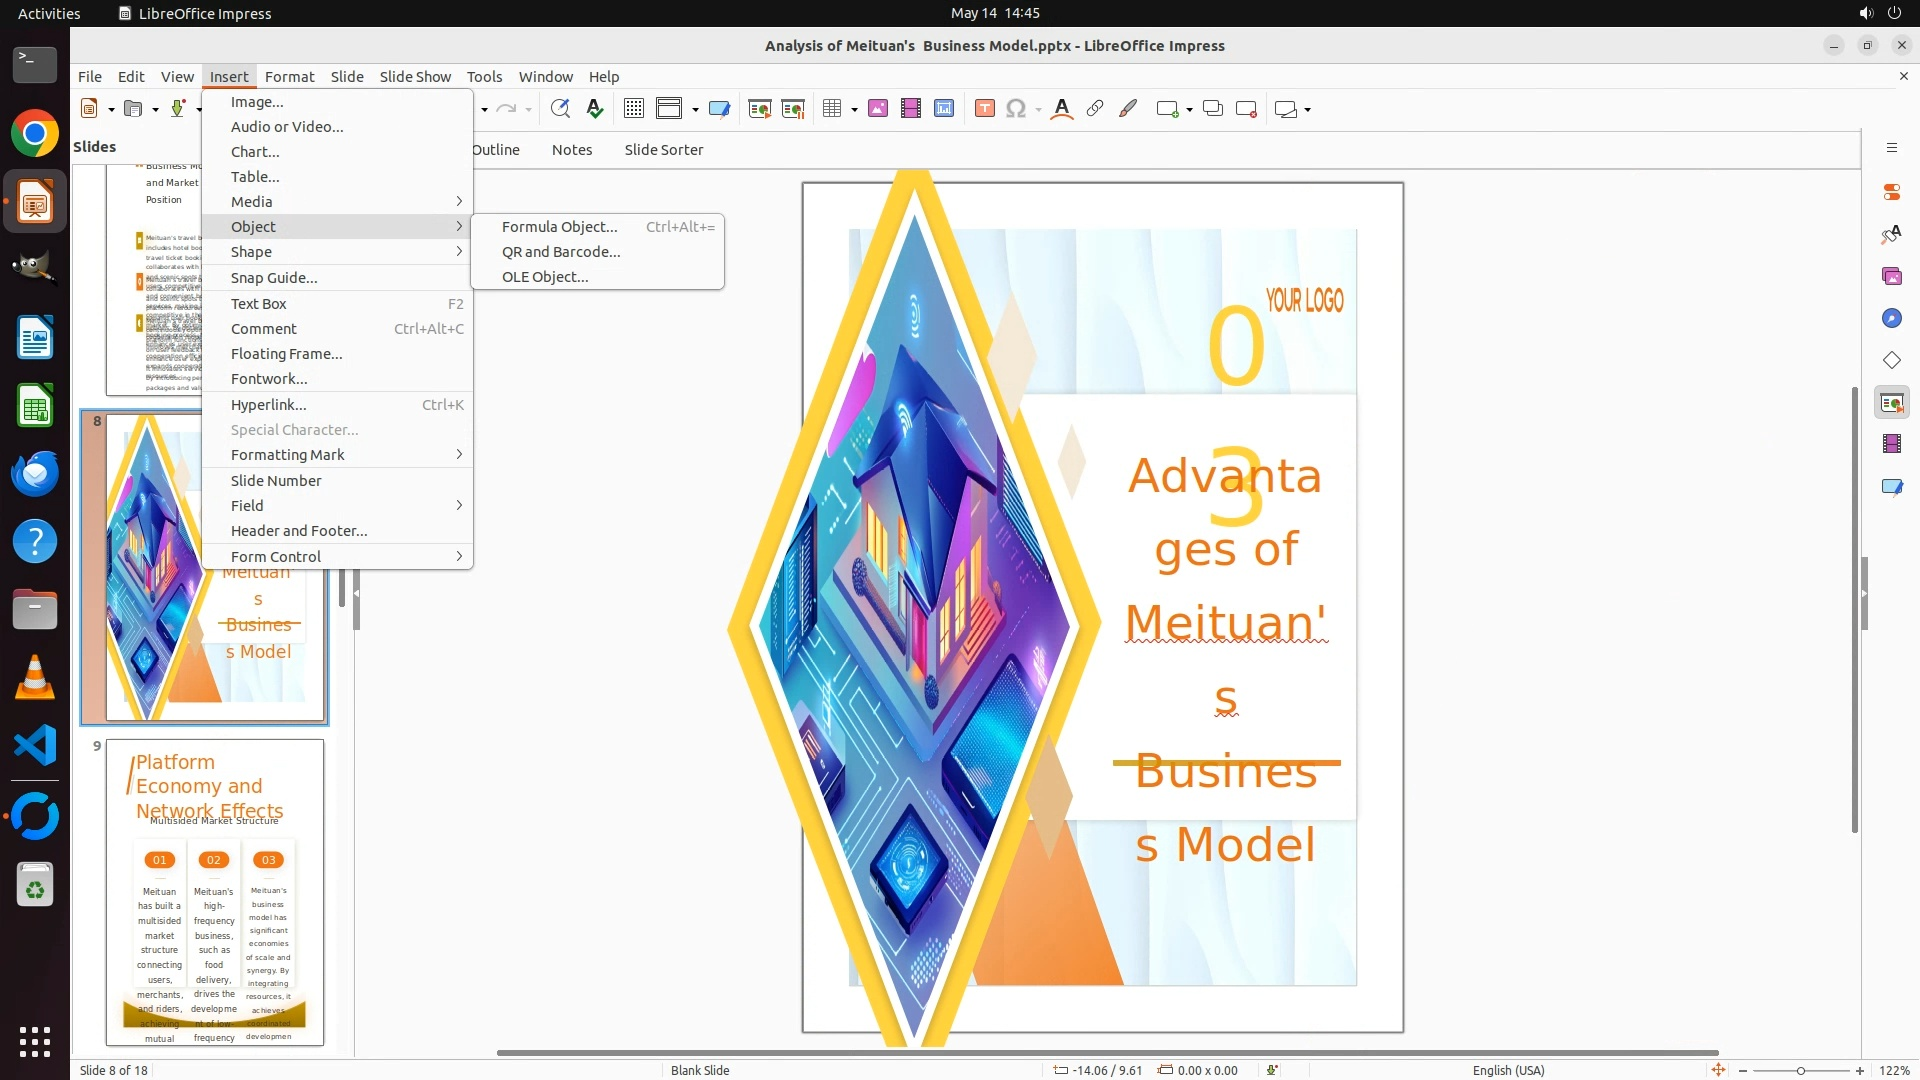Toggle Display Grid in toolbar
The width and height of the screenshot is (1920, 1080).
point(633,109)
